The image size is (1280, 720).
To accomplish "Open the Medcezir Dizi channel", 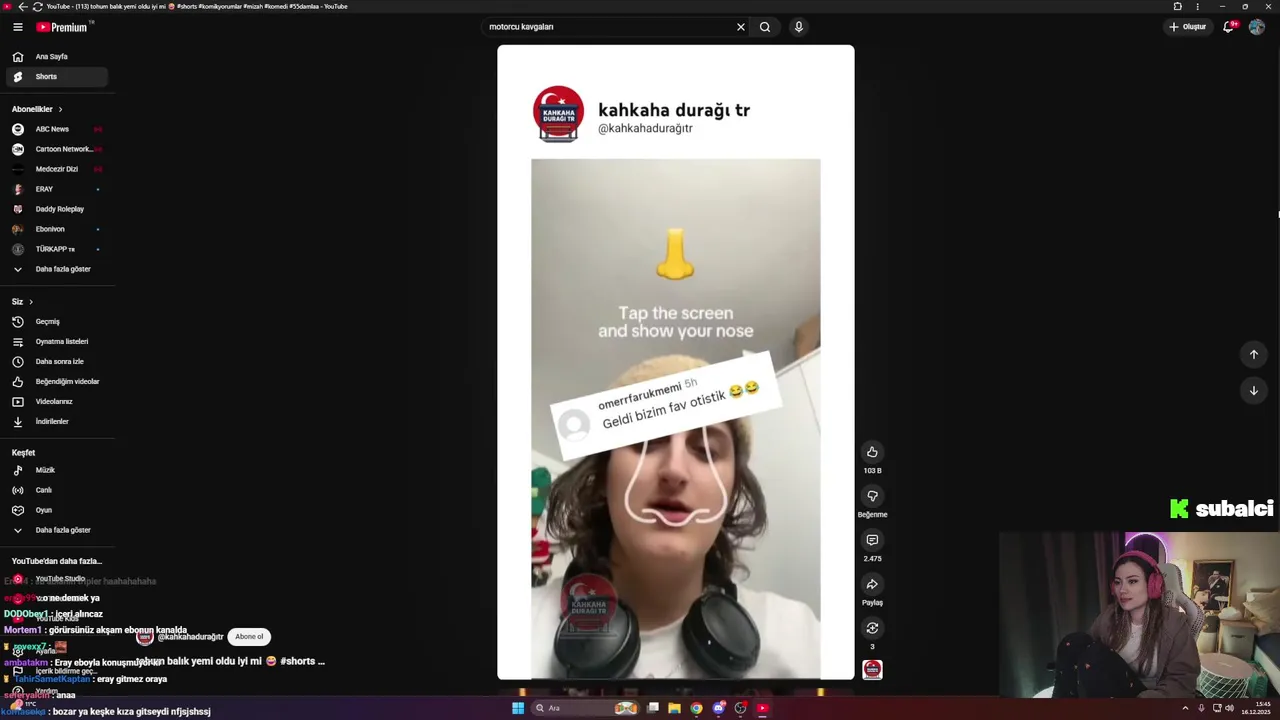I will point(55,169).
